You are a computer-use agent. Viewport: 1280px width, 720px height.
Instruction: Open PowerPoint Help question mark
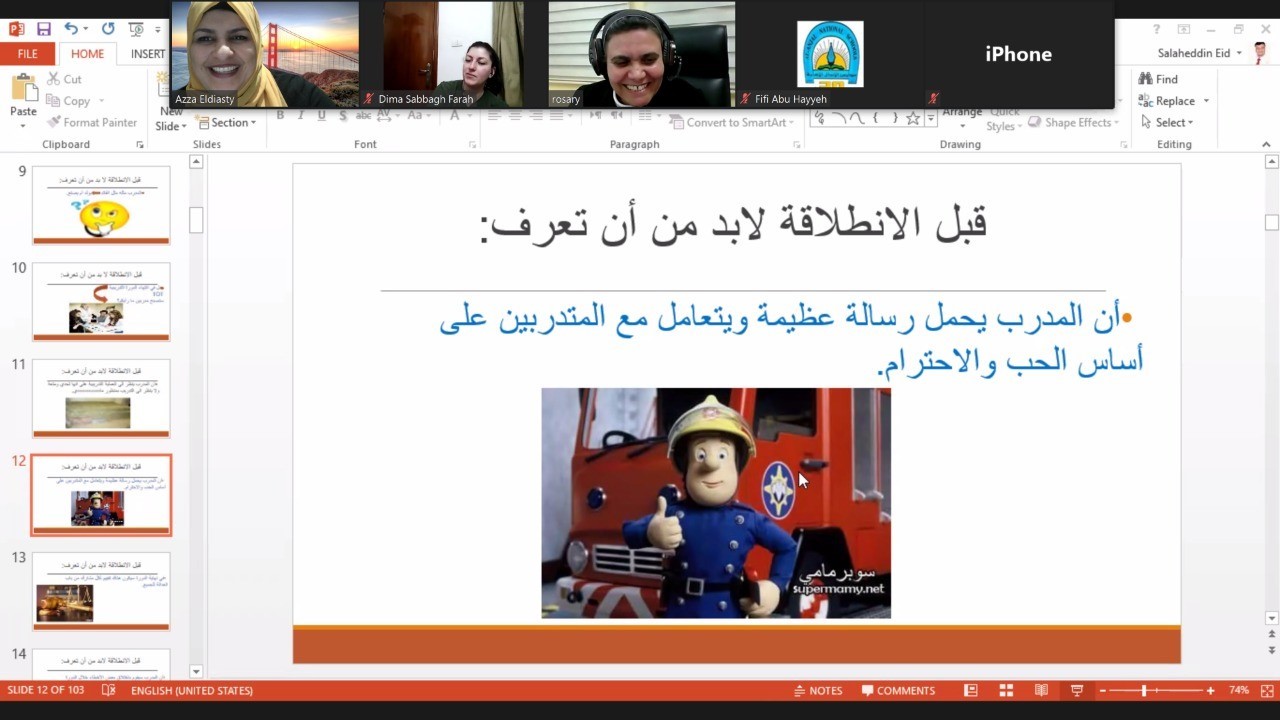tap(1157, 30)
